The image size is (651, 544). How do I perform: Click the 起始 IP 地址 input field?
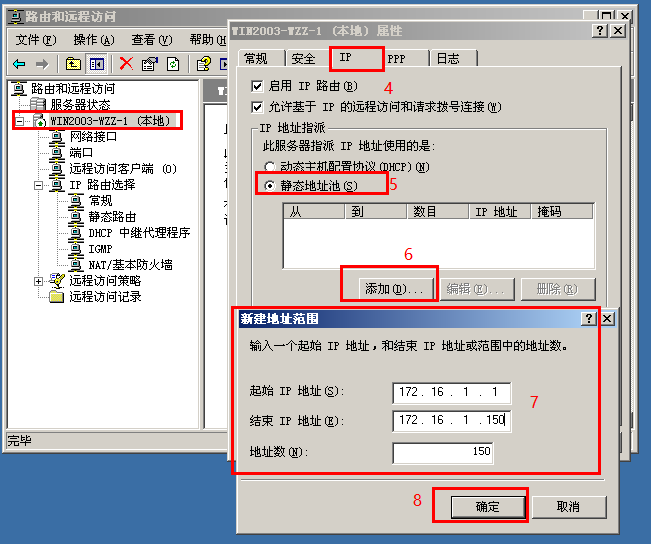[x=451, y=392]
